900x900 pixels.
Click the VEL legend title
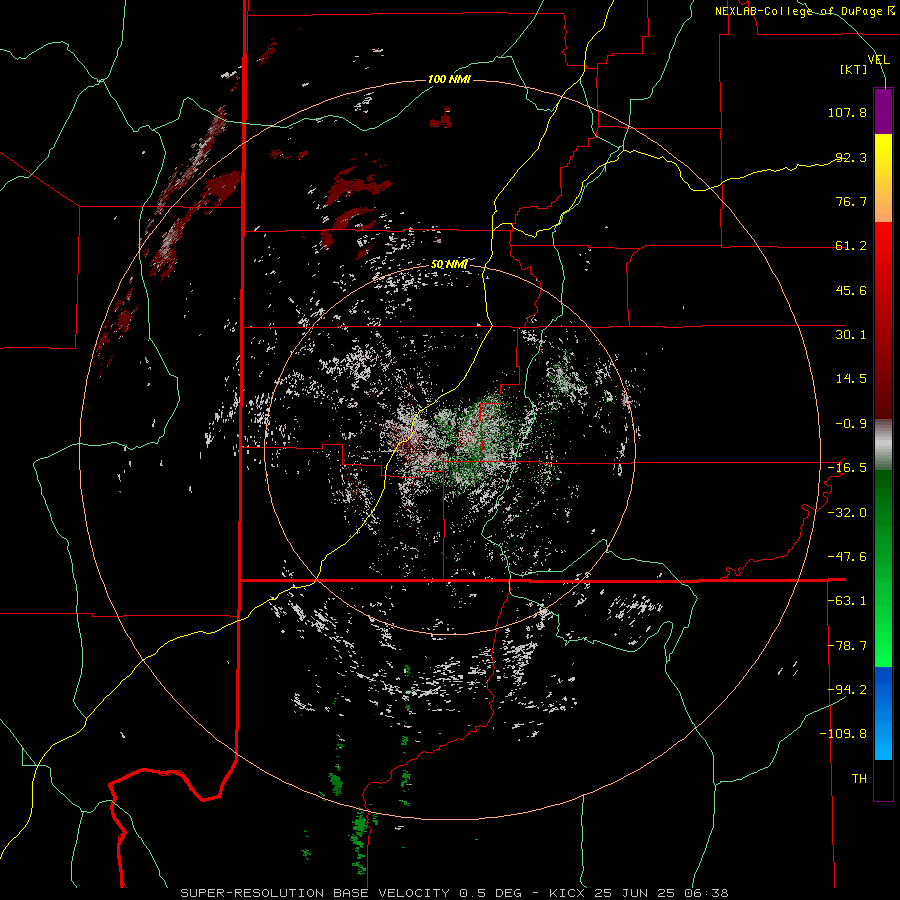tap(879, 59)
